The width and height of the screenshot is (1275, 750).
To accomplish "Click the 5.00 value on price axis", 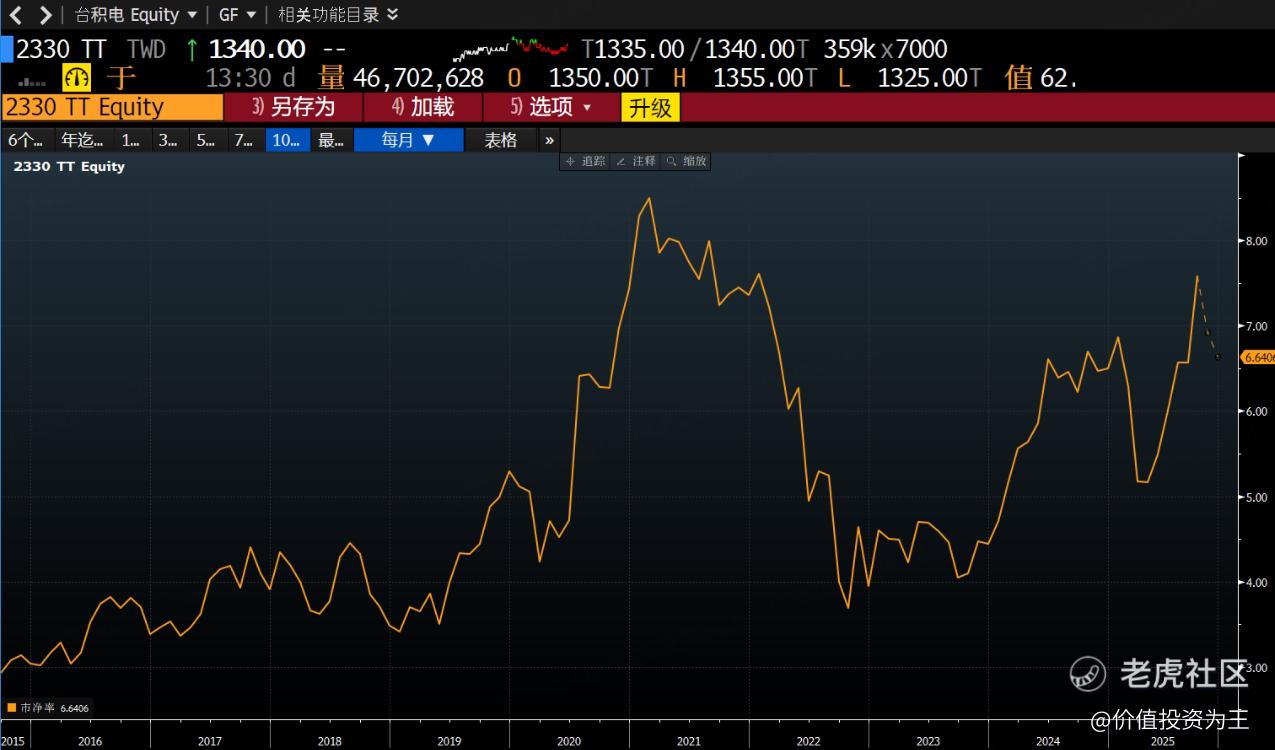I will tap(1255, 497).
